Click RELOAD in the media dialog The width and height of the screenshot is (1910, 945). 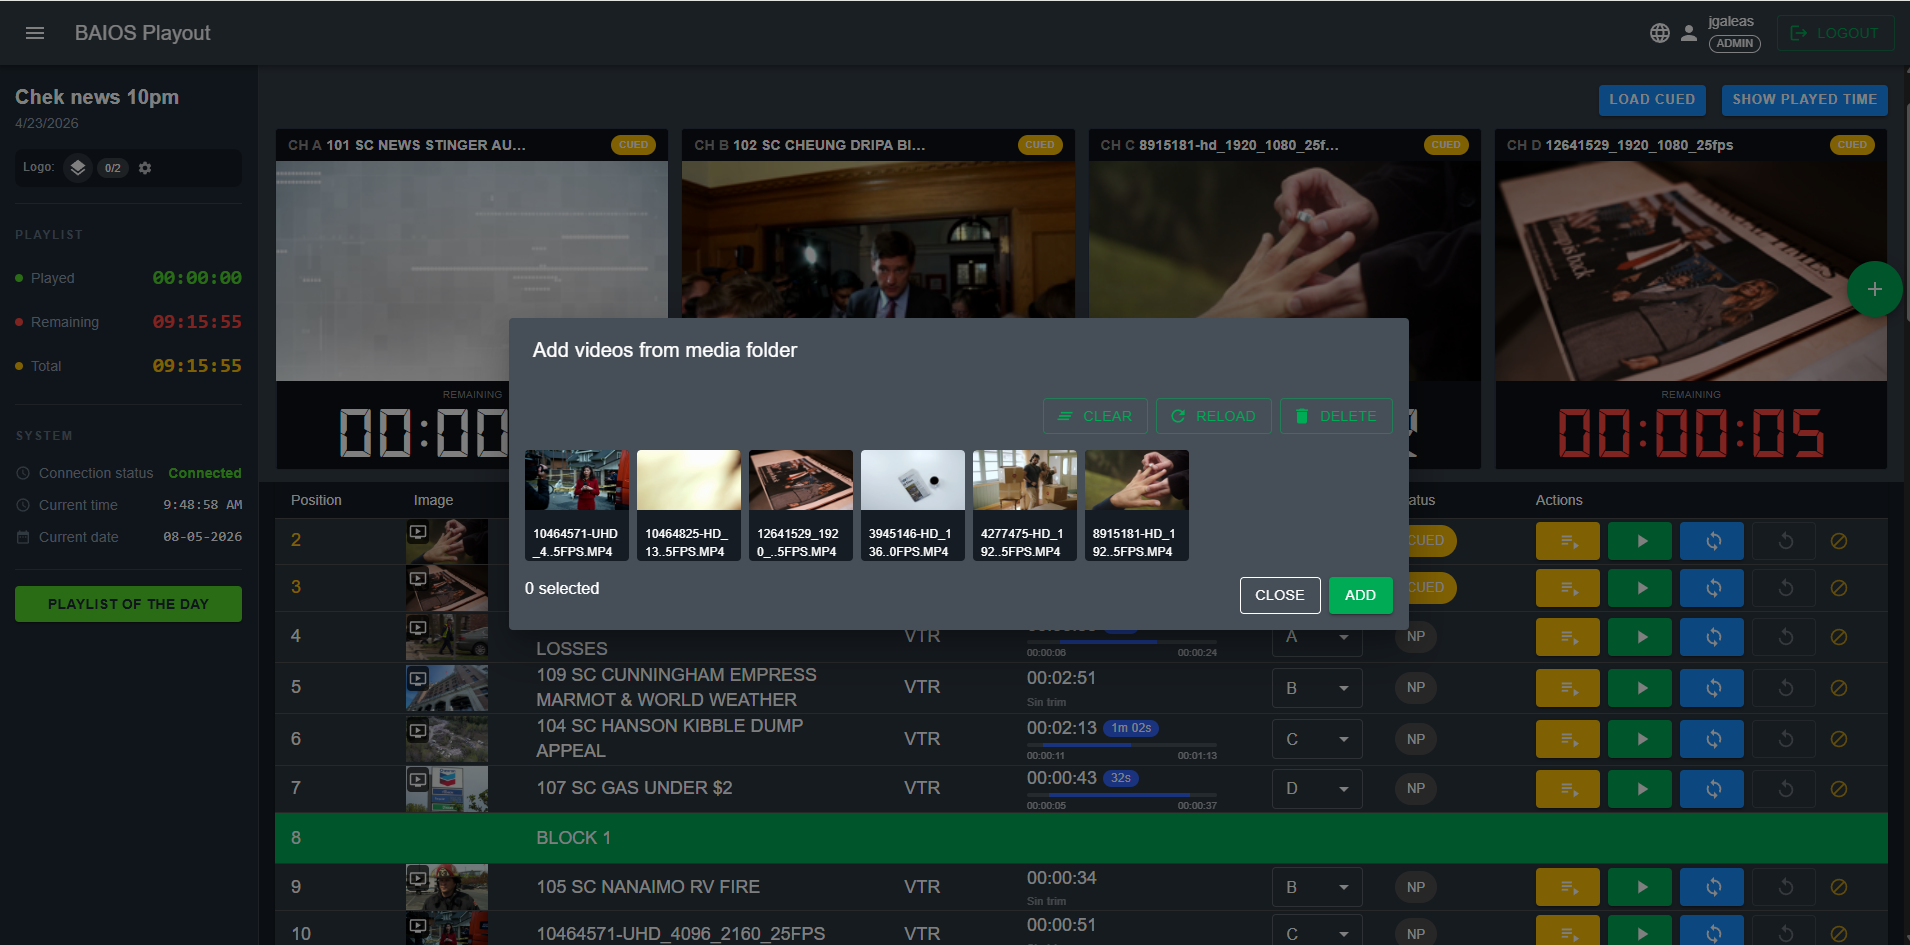pyautogui.click(x=1213, y=416)
